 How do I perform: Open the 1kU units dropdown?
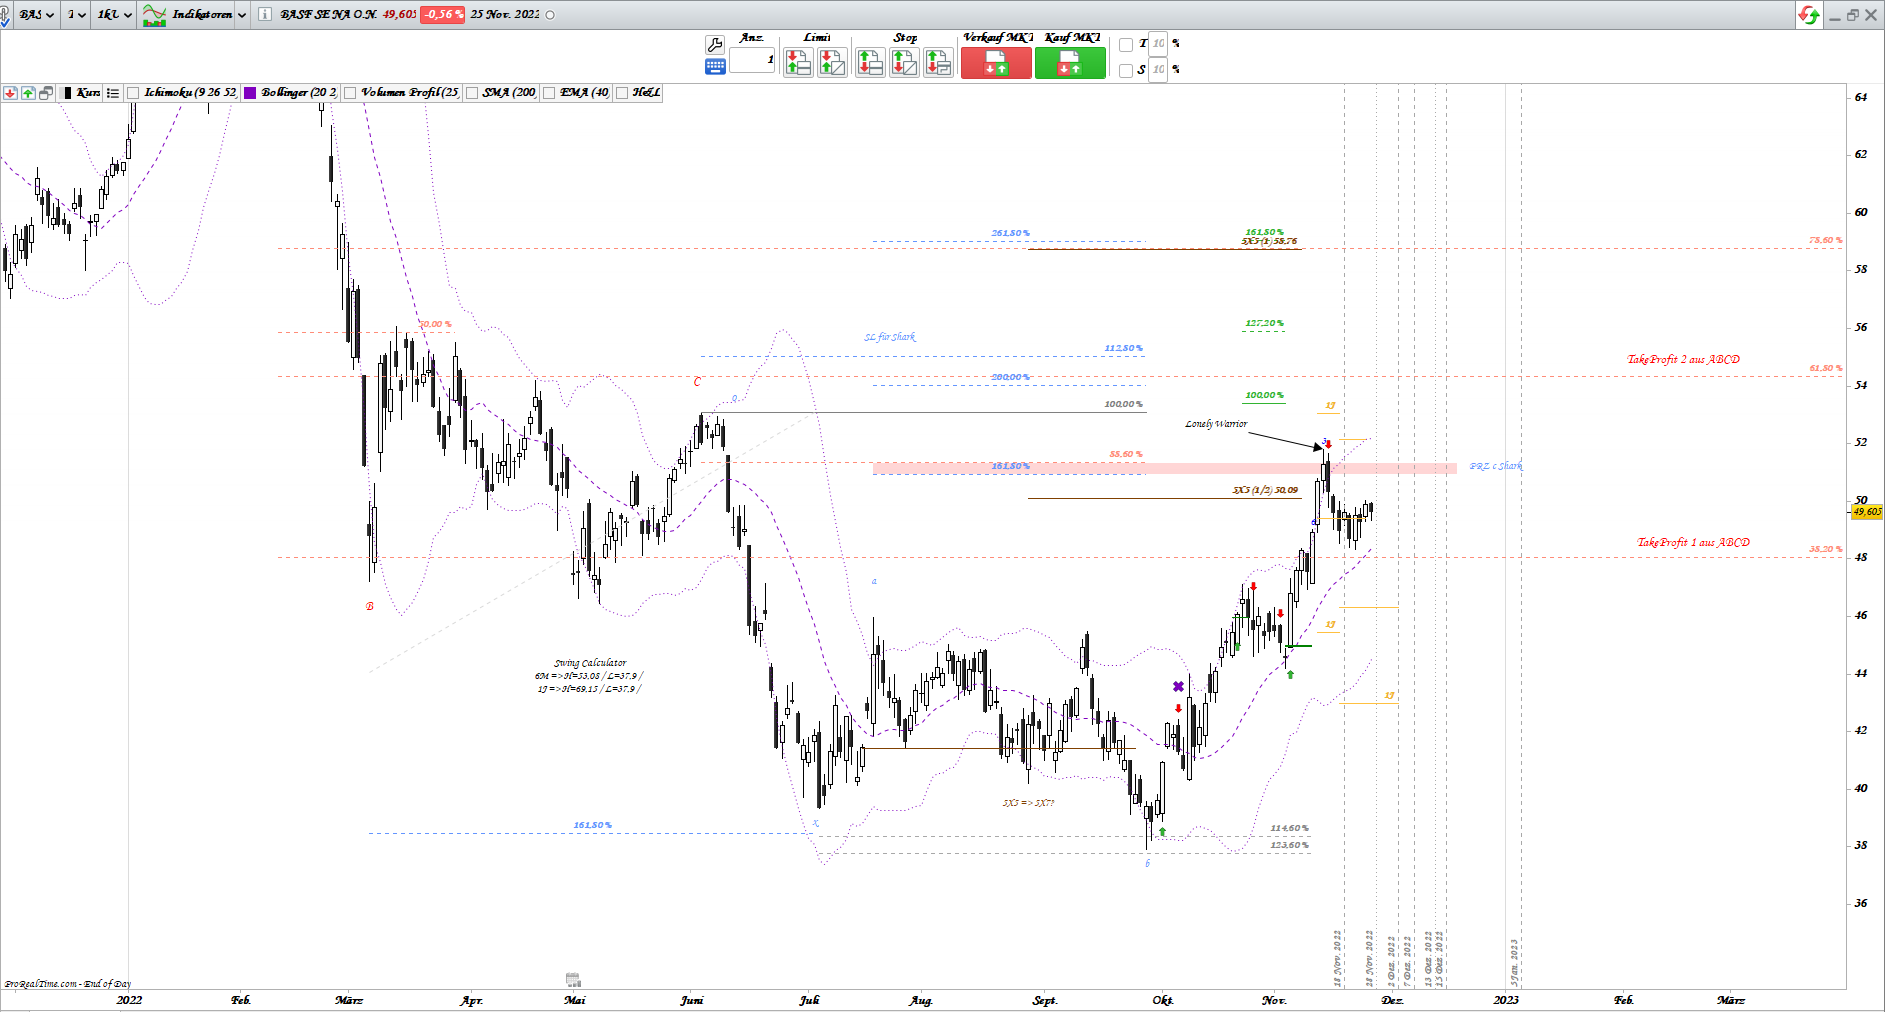[115, 15]
